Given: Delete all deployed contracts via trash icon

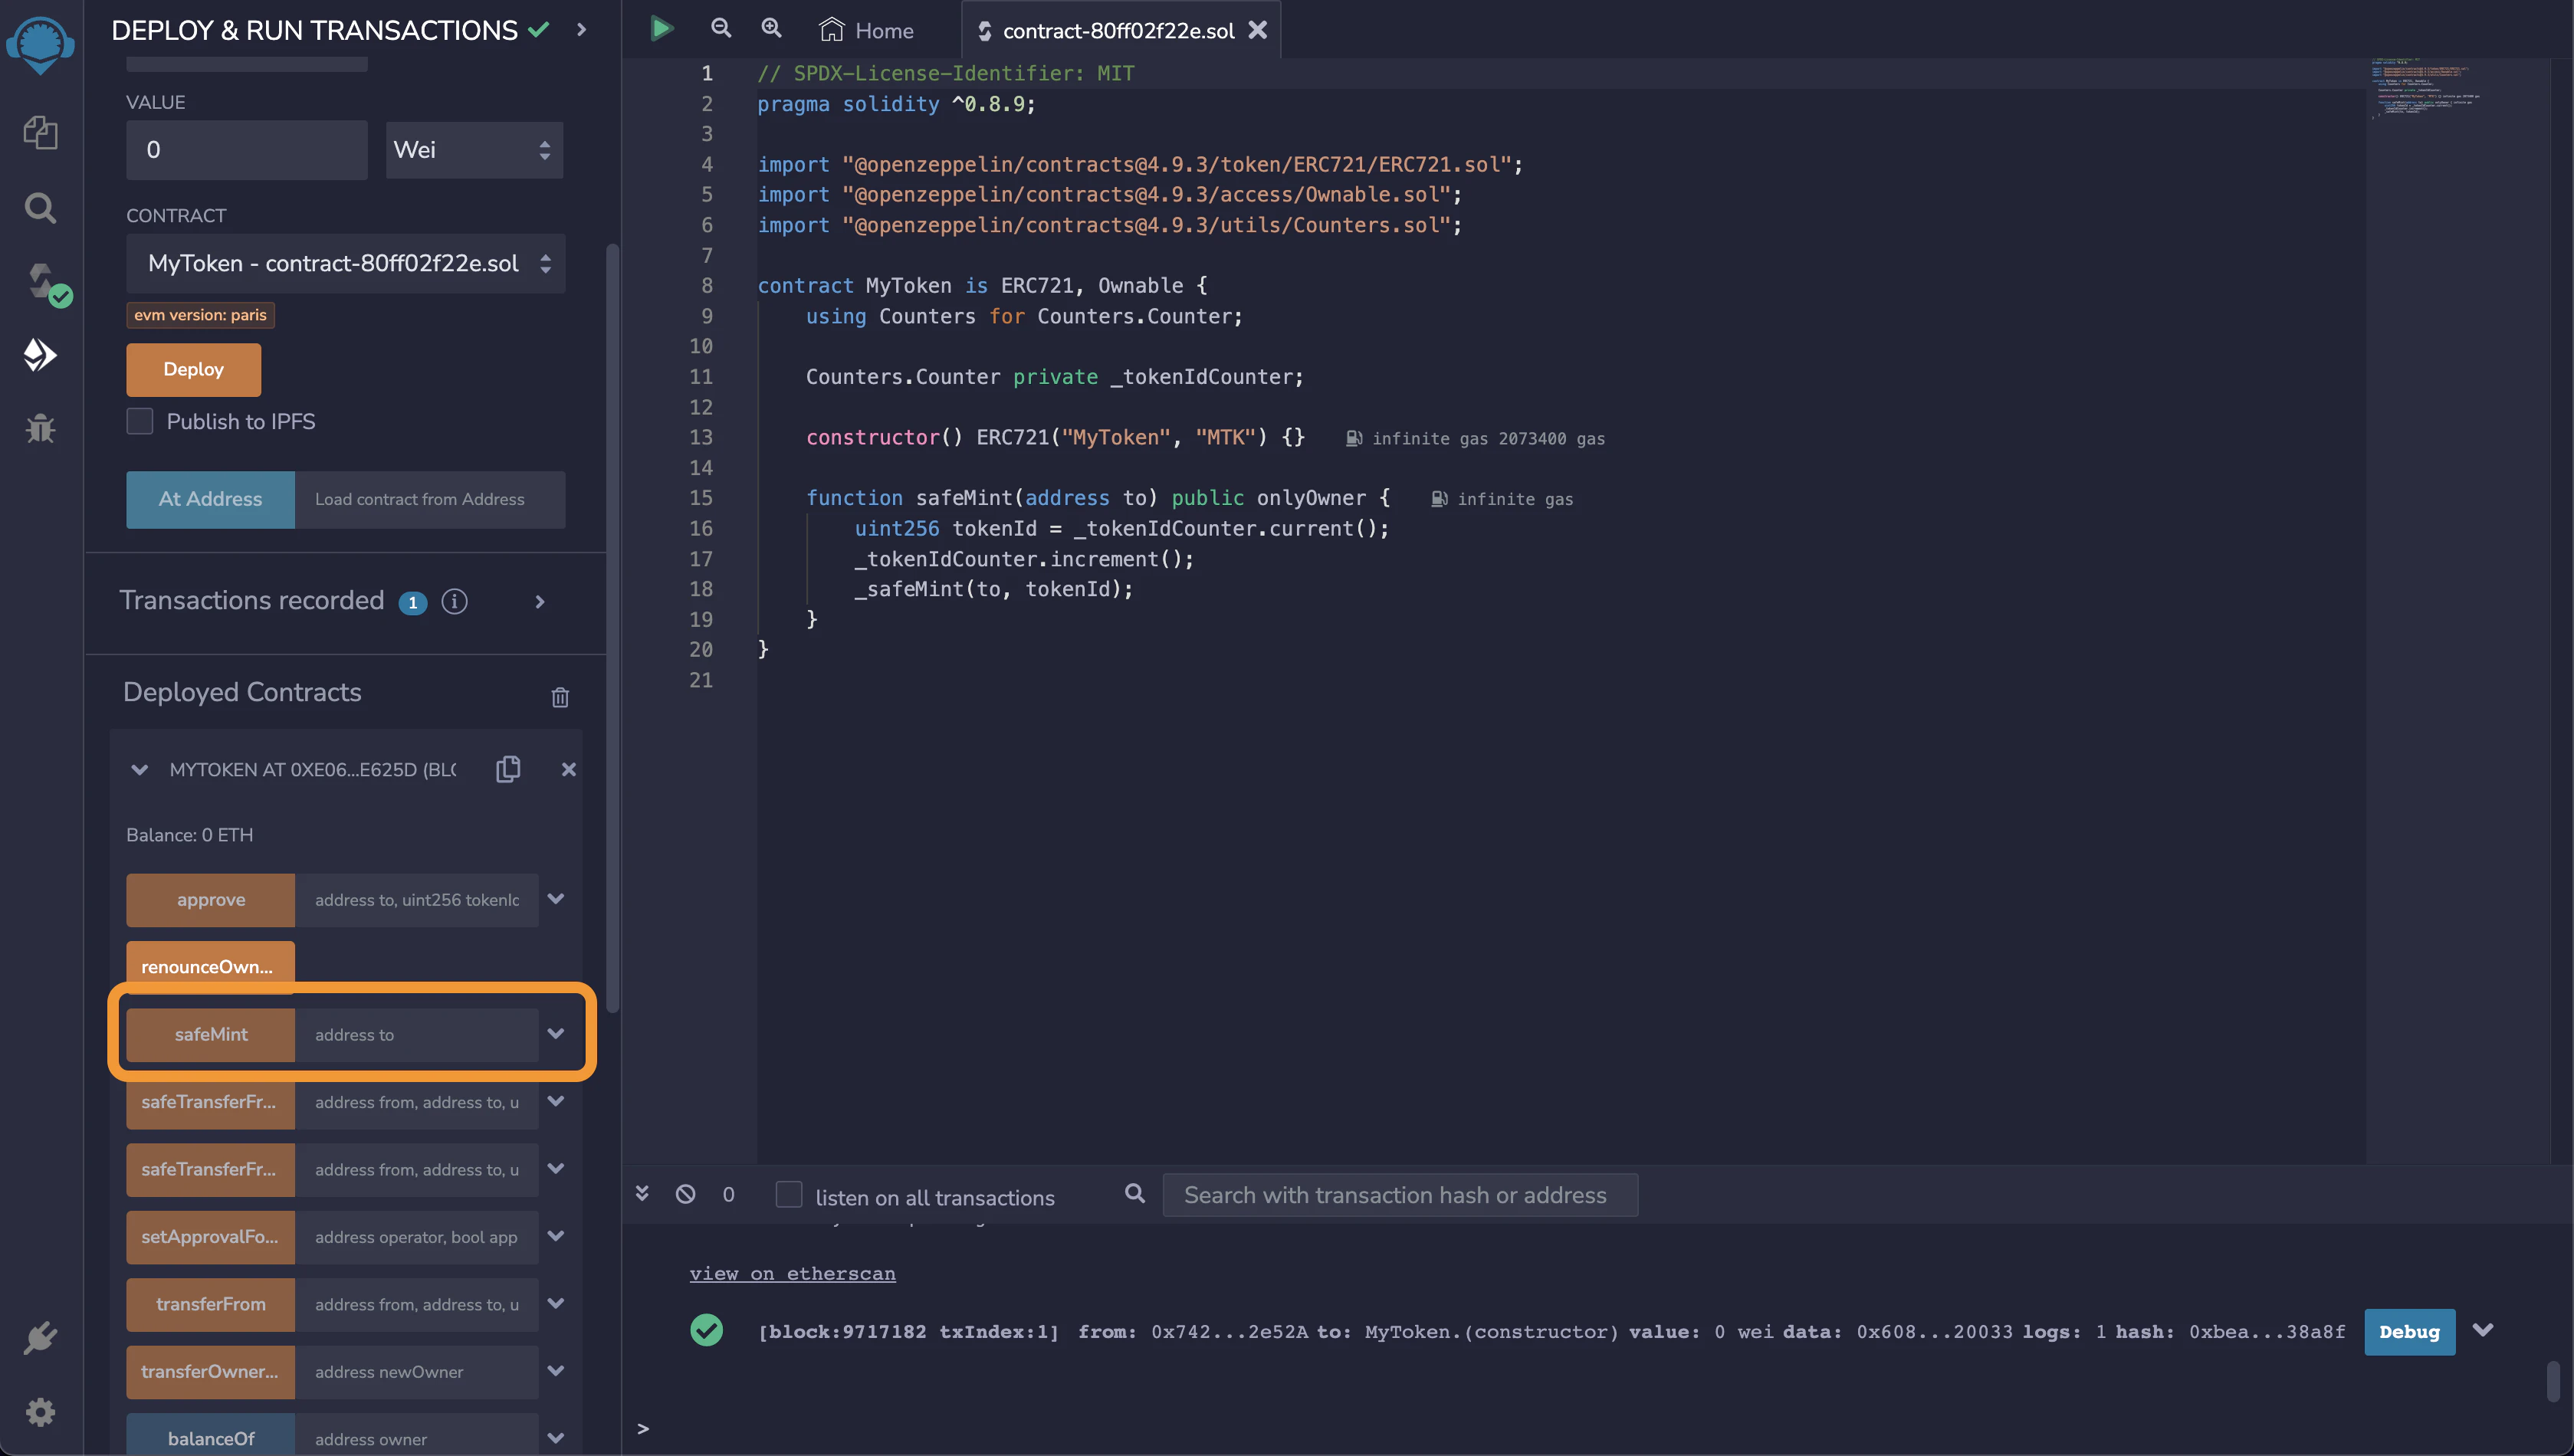Looking at the screenshot, I should point(560,697).
